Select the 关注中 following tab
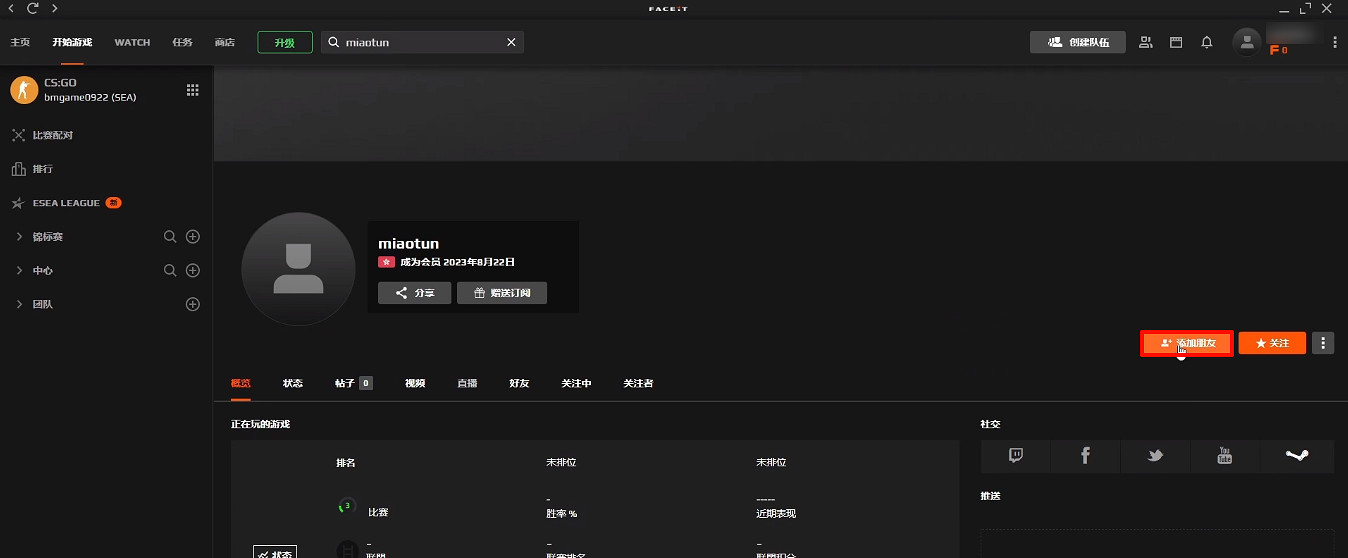 [x=576, y=383]
